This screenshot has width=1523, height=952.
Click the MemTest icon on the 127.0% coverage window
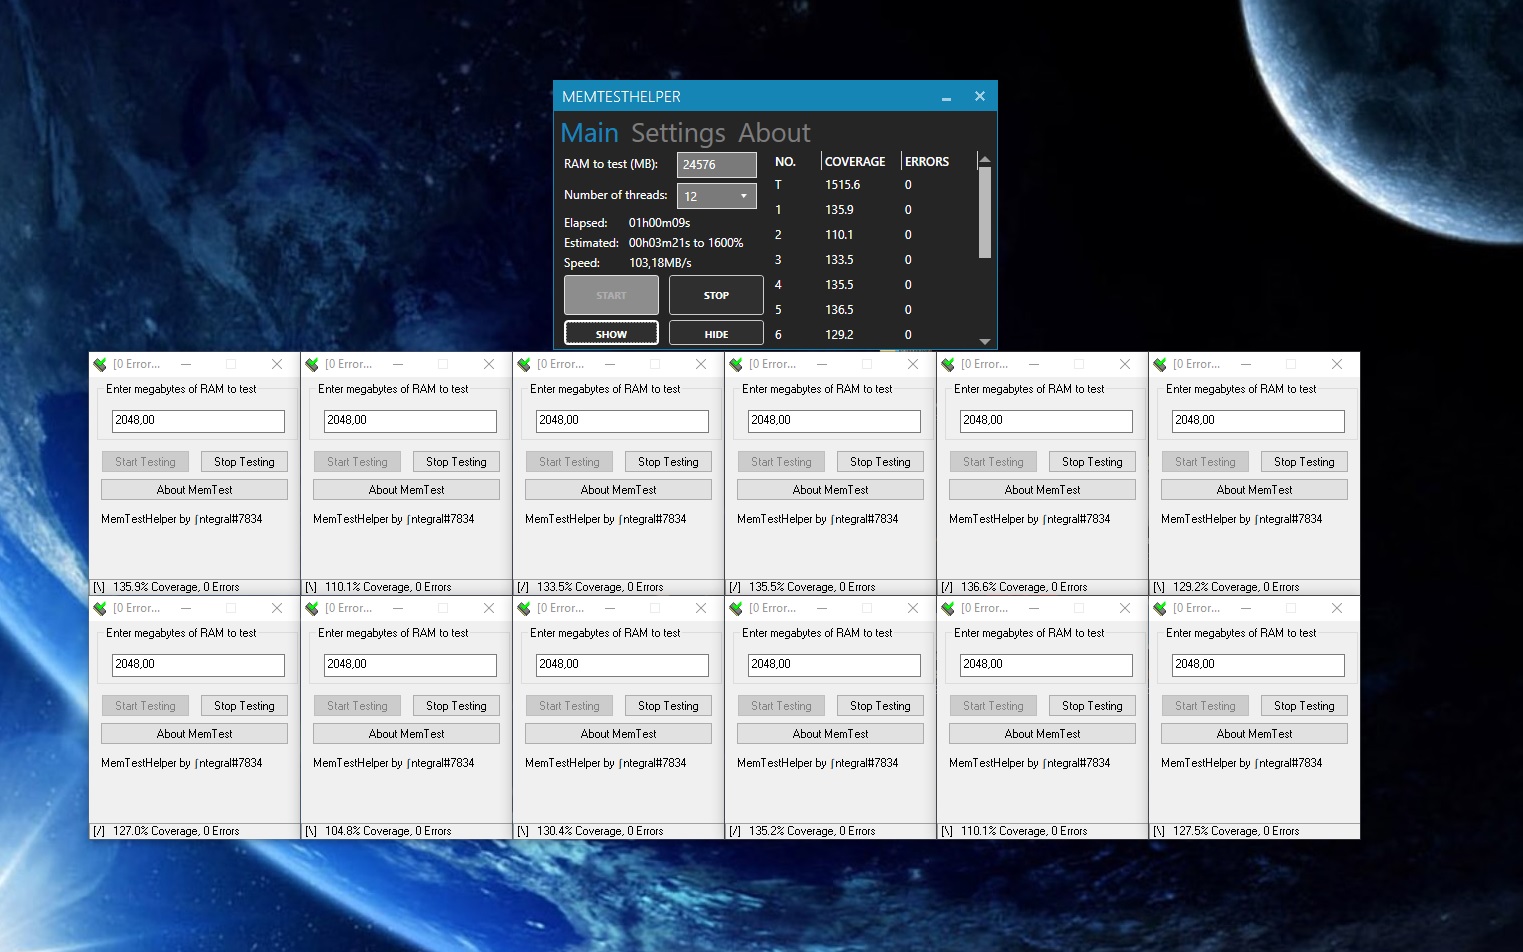click(100, 608)
